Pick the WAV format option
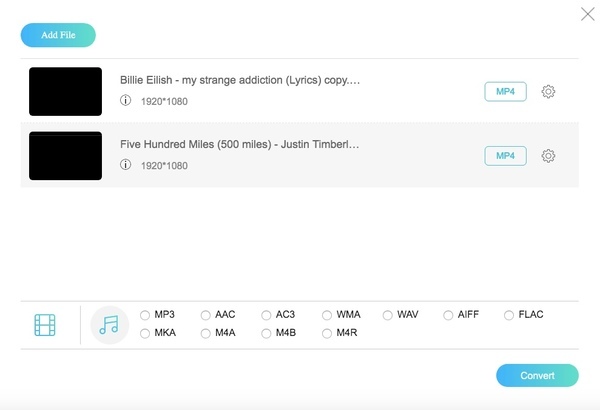The image size is (600, 410). [x=388, y=315]
